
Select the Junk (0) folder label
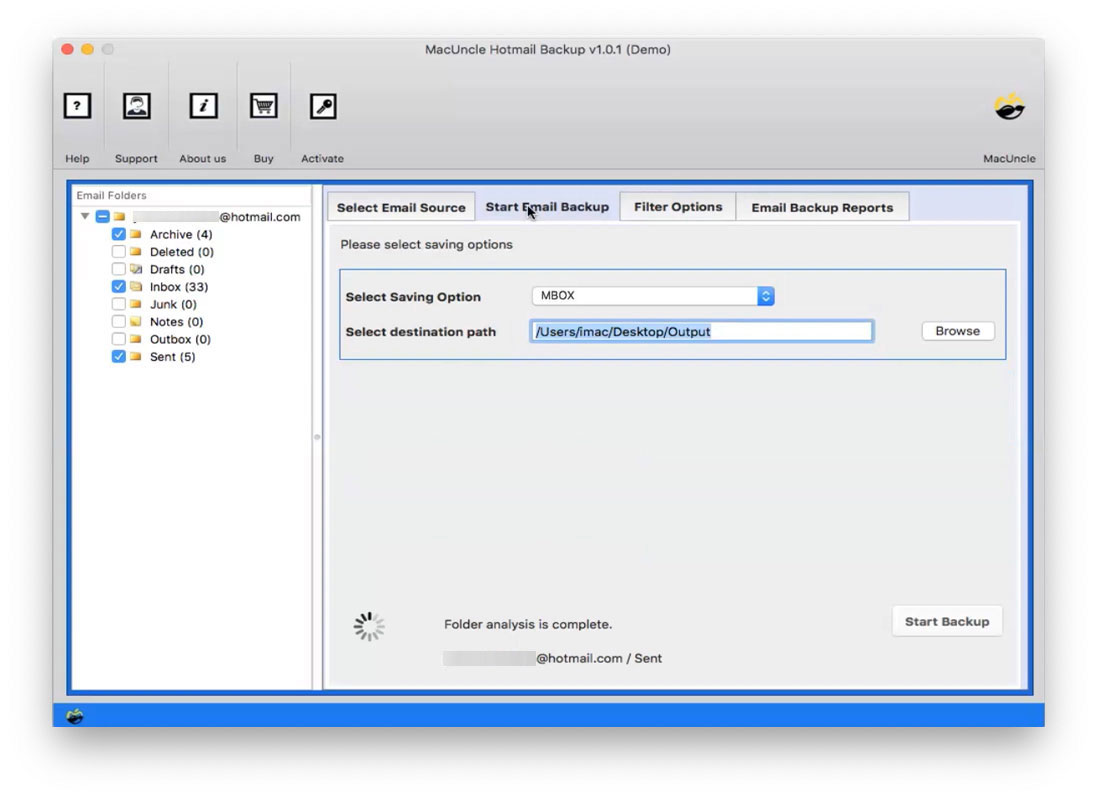click(x=173, y=304)
